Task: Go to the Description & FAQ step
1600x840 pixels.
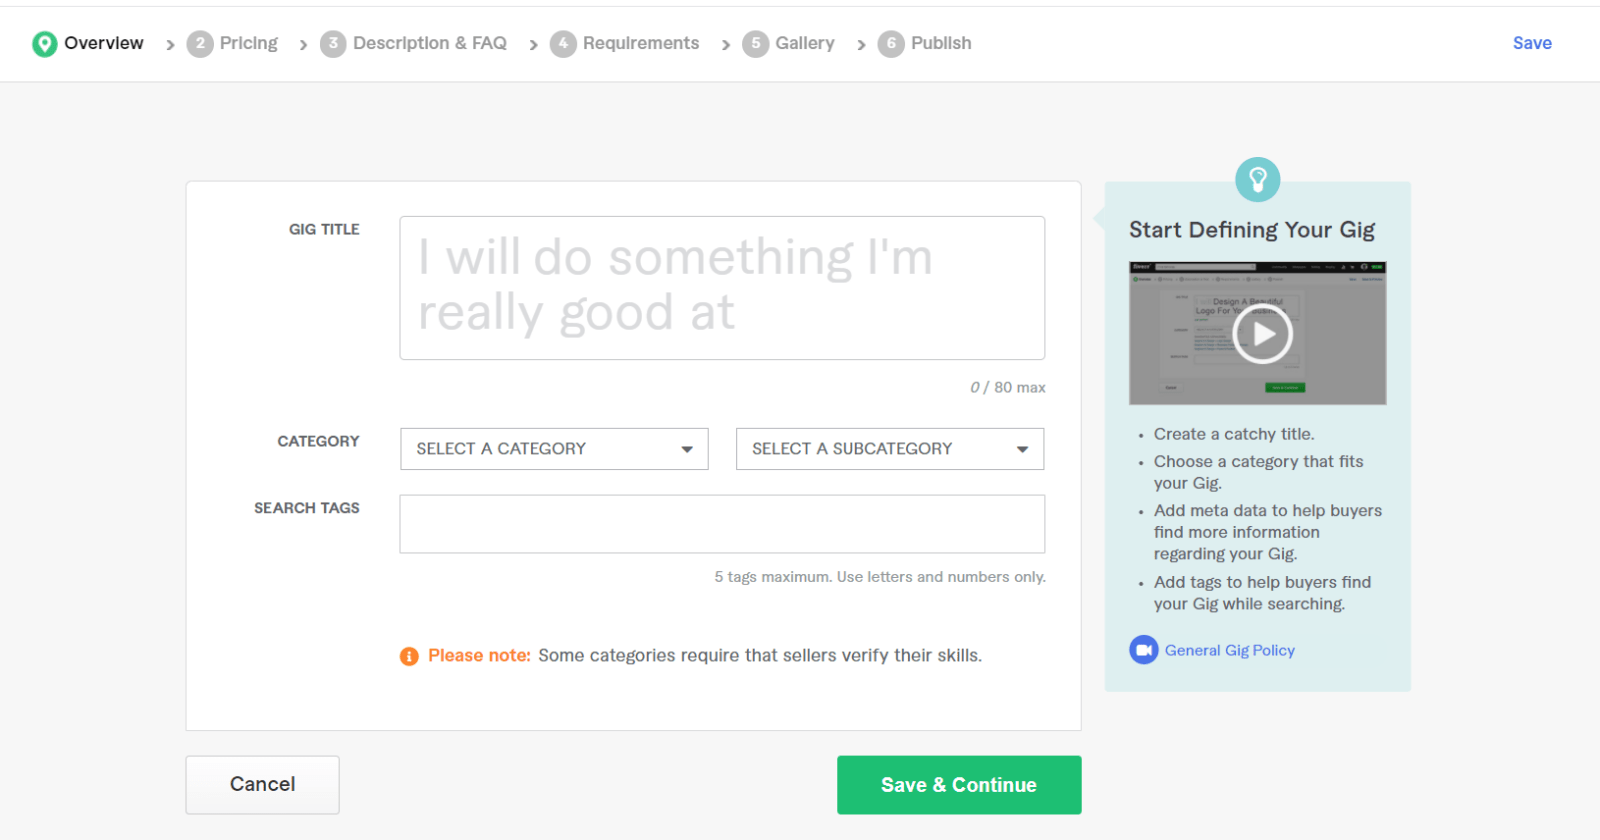Action: 429,44
